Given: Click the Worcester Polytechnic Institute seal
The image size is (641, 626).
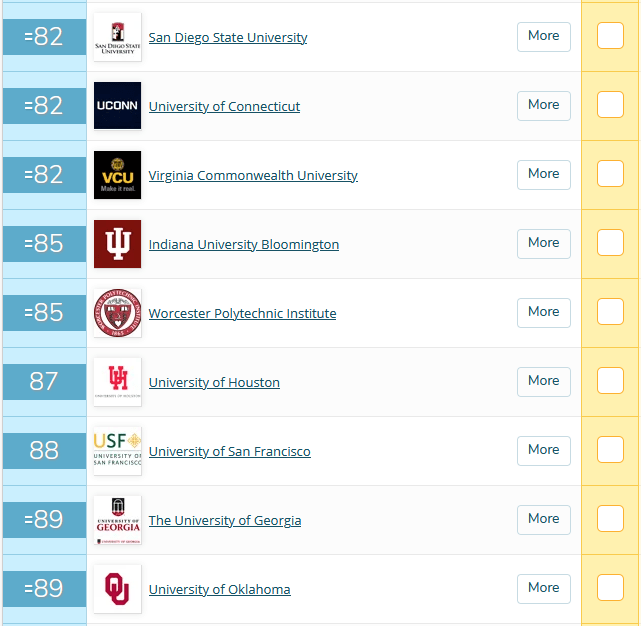Looking at the screenshot, I should coord(117,313).
